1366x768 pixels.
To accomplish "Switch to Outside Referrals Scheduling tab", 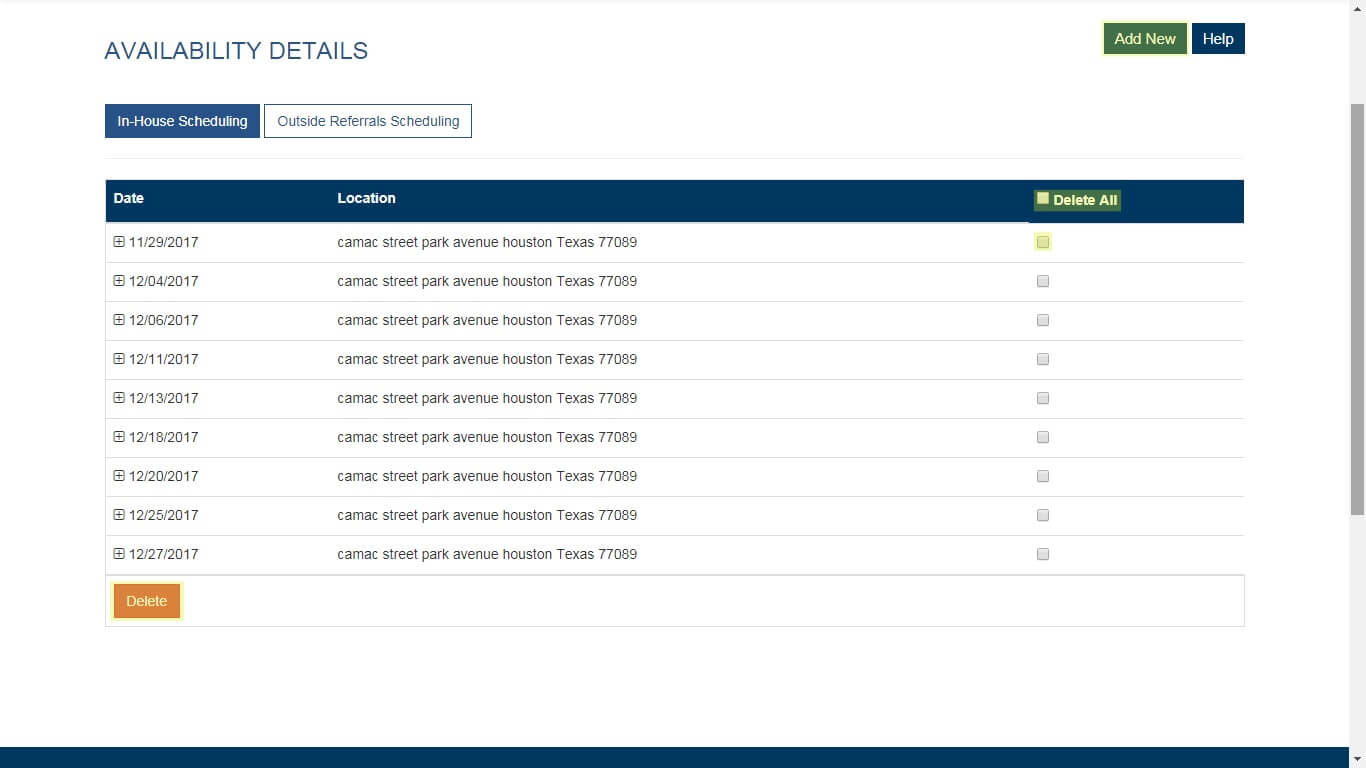I will (x=368, y=121).
